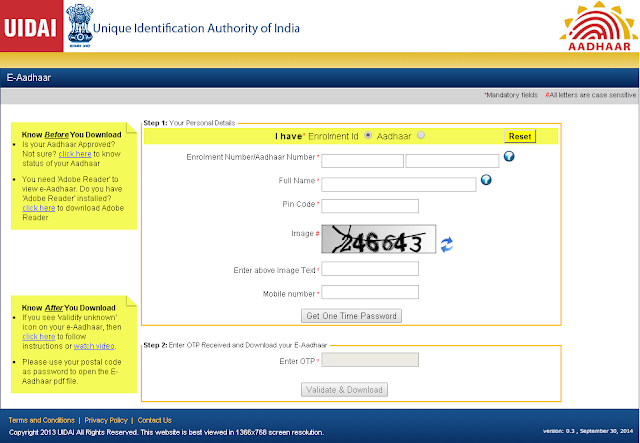Screen dimensions: 640x443
Task: Focus the Pin Code input field
Action: click(x=370, y=206)
